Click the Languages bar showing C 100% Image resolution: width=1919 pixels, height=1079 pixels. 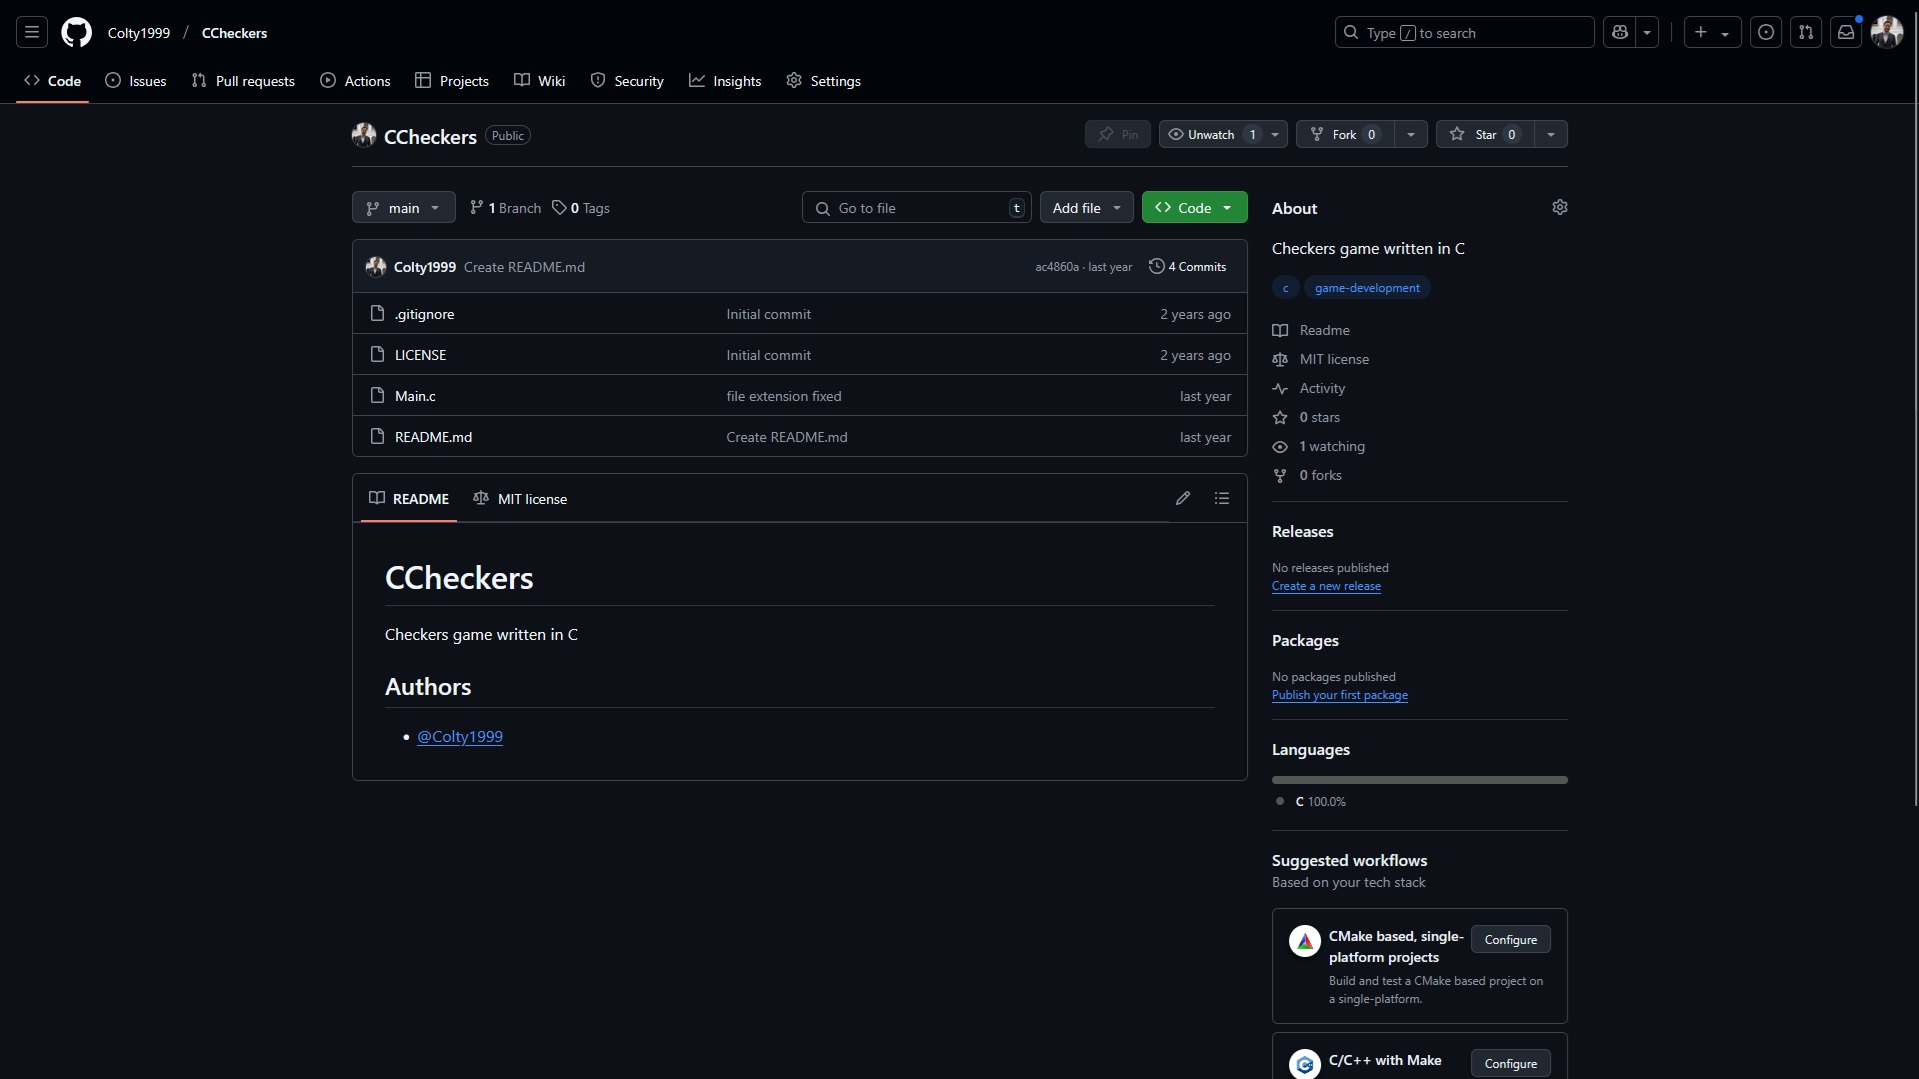[x=1420, y=780]
